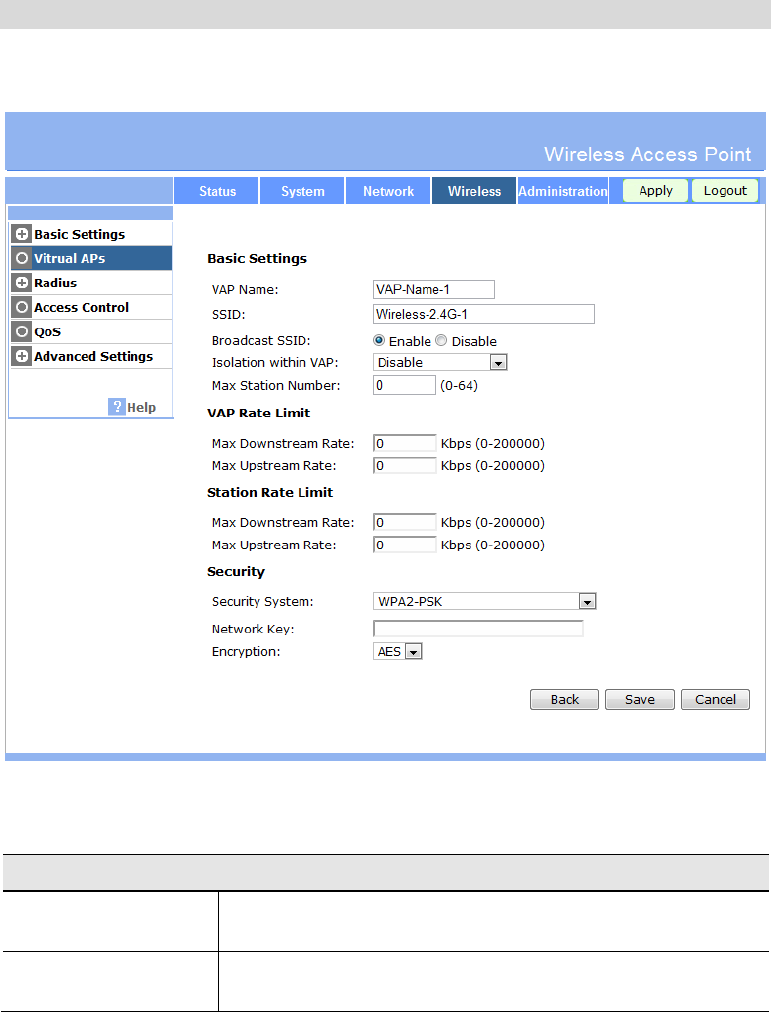Click the circle icon beside Access Control

(x=22, y=307)
